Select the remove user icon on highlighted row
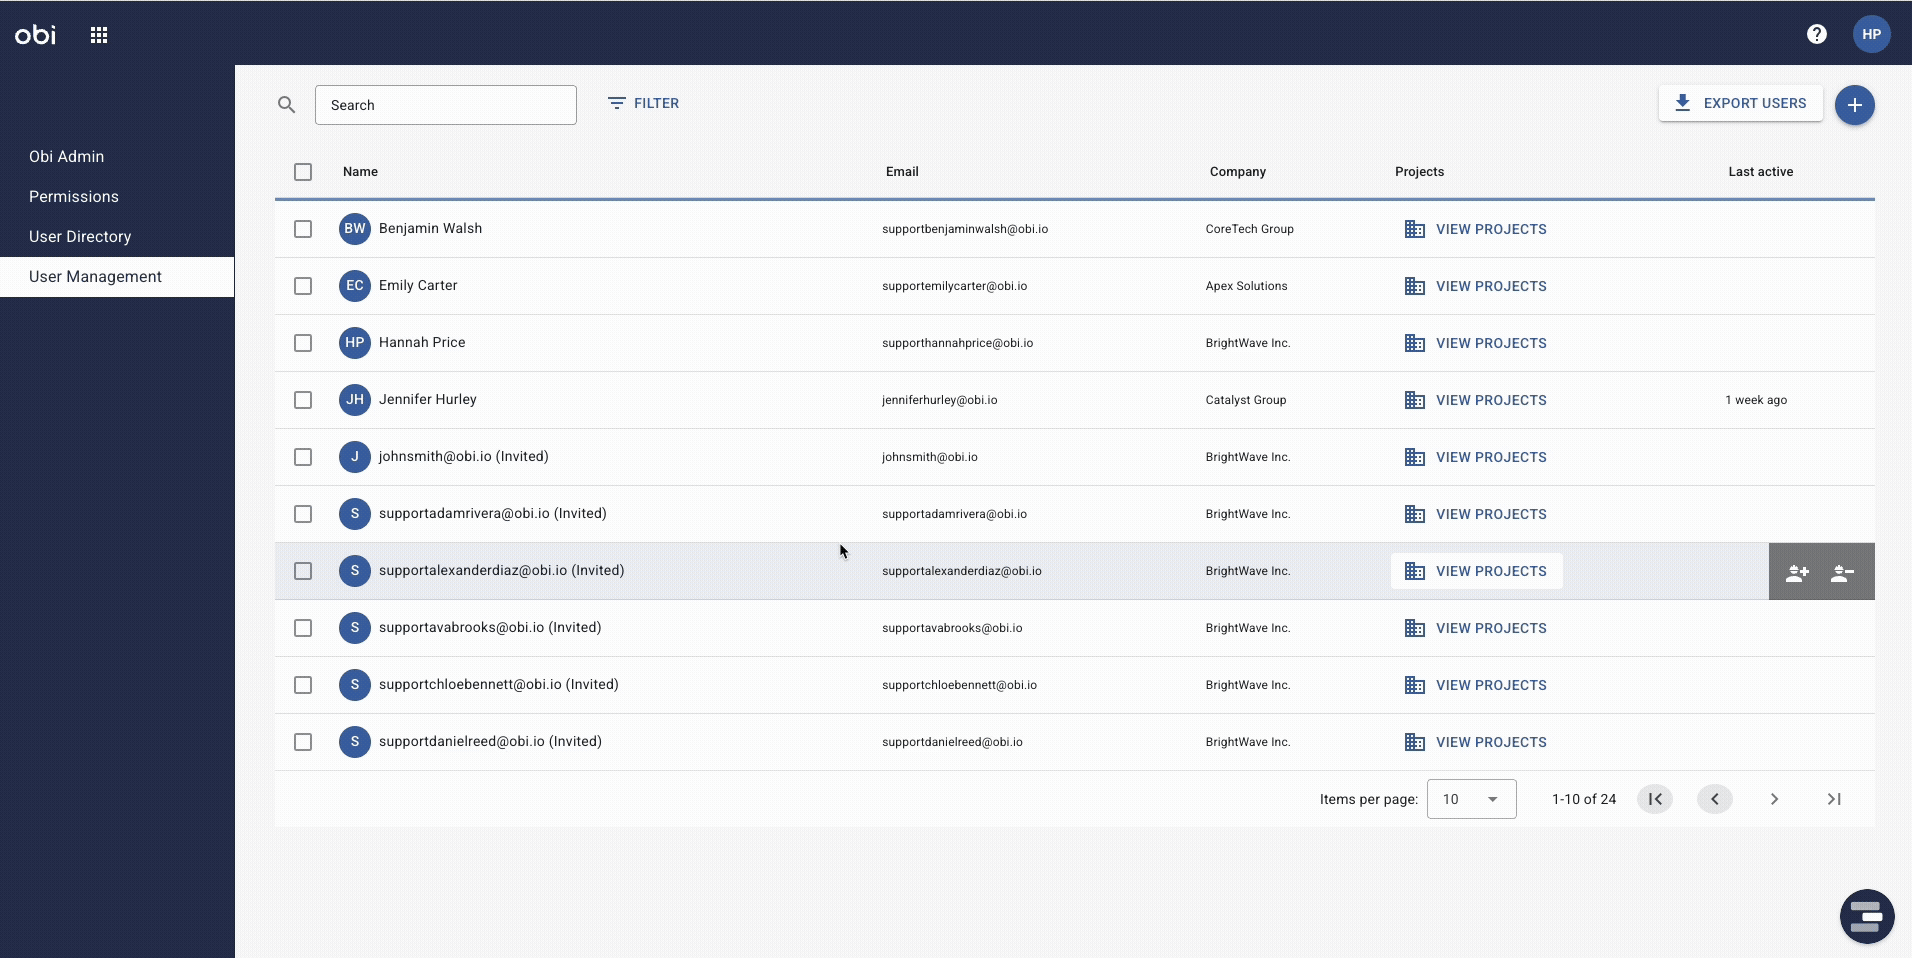The width and height of the screenshot is (1912, 958). (1842, 573)
